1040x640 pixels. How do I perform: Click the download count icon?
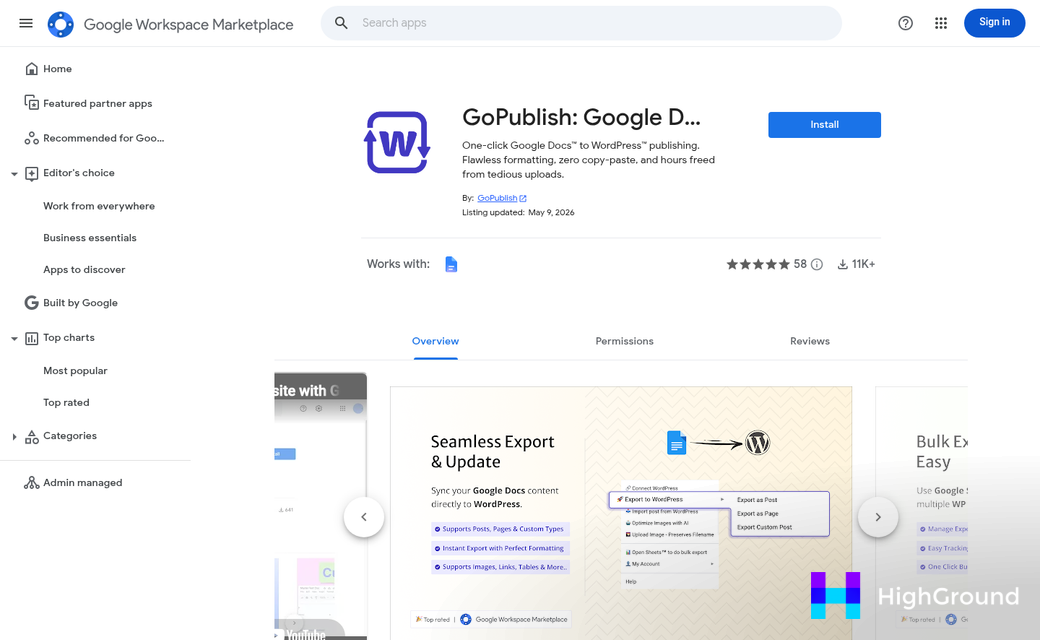[842, 265]
